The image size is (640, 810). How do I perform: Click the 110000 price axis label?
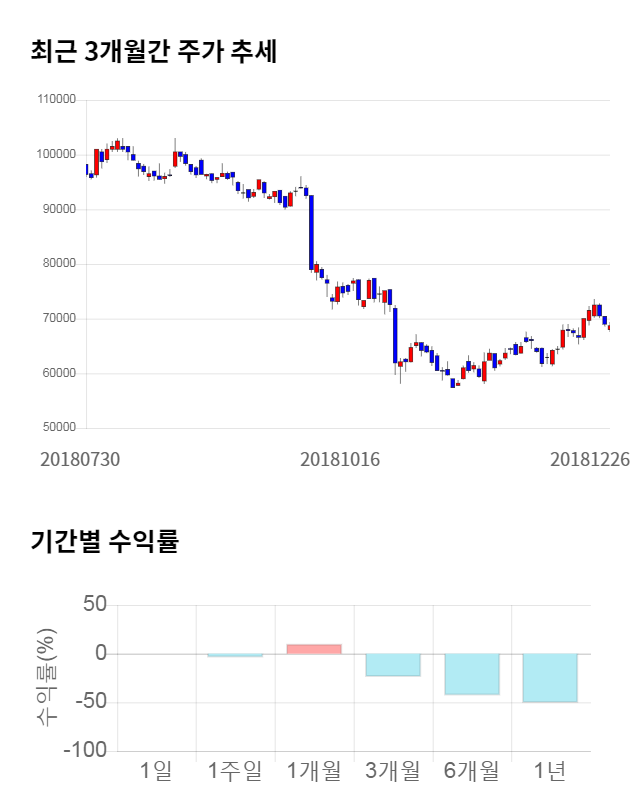point(57,100)
